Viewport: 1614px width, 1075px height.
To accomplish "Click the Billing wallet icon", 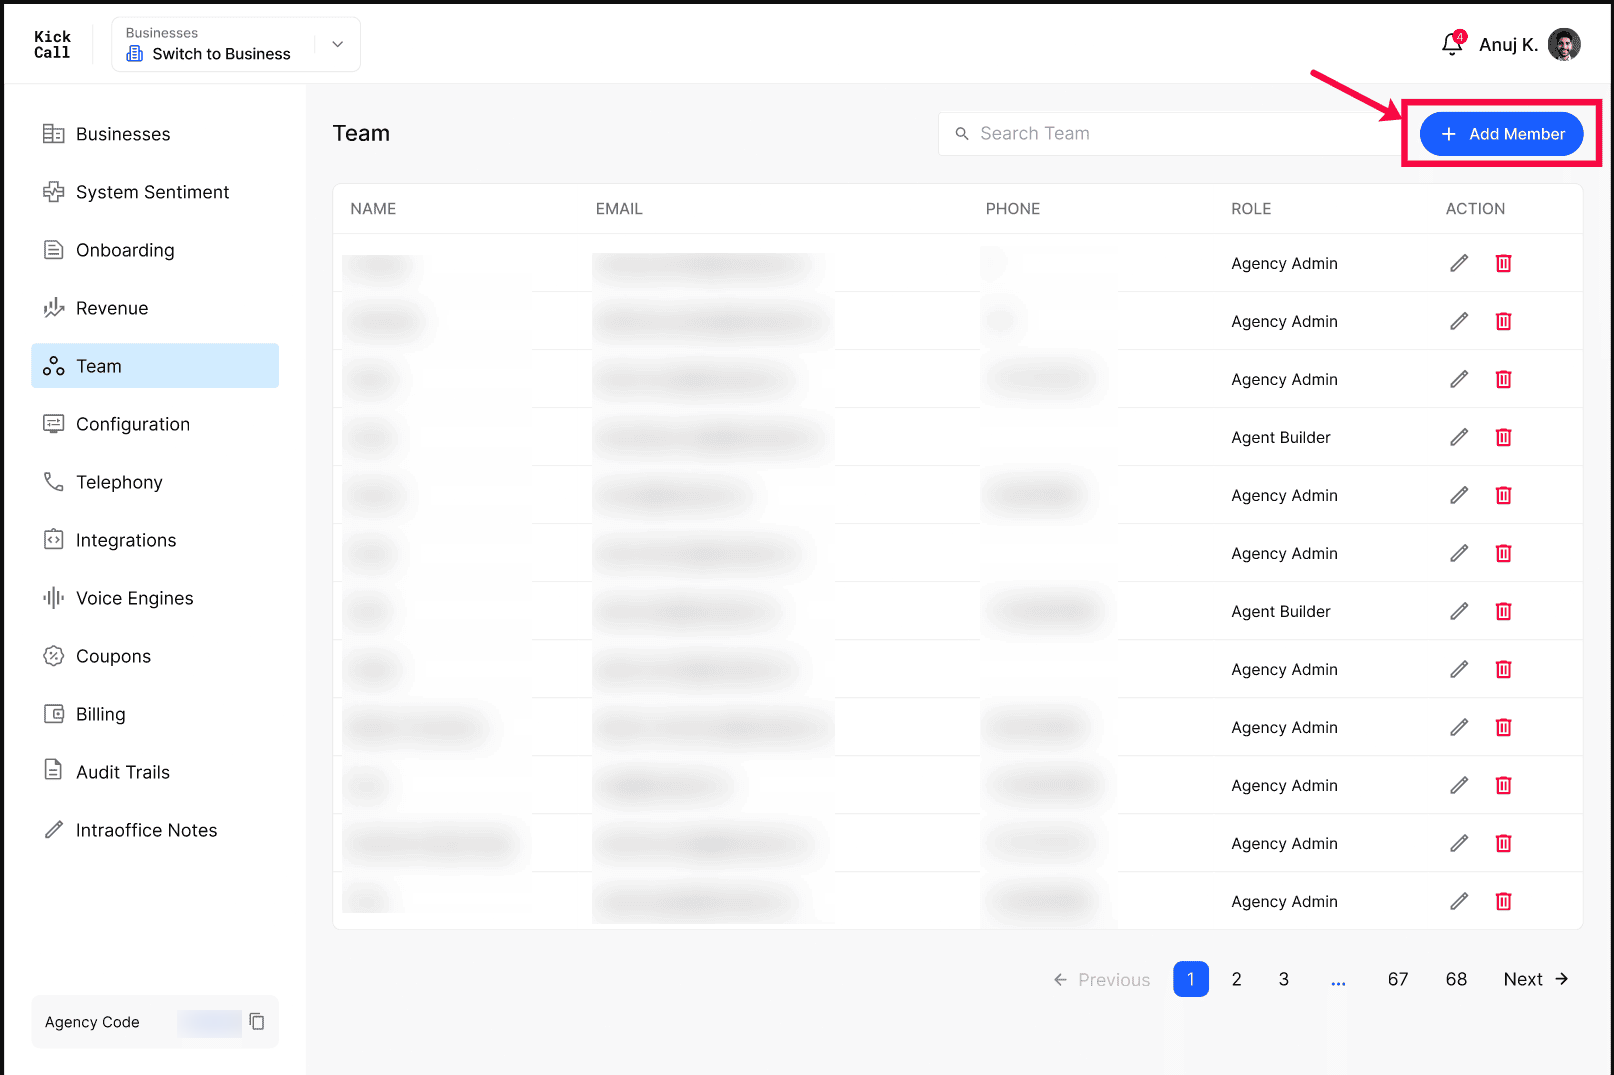I will coord(53,714).
